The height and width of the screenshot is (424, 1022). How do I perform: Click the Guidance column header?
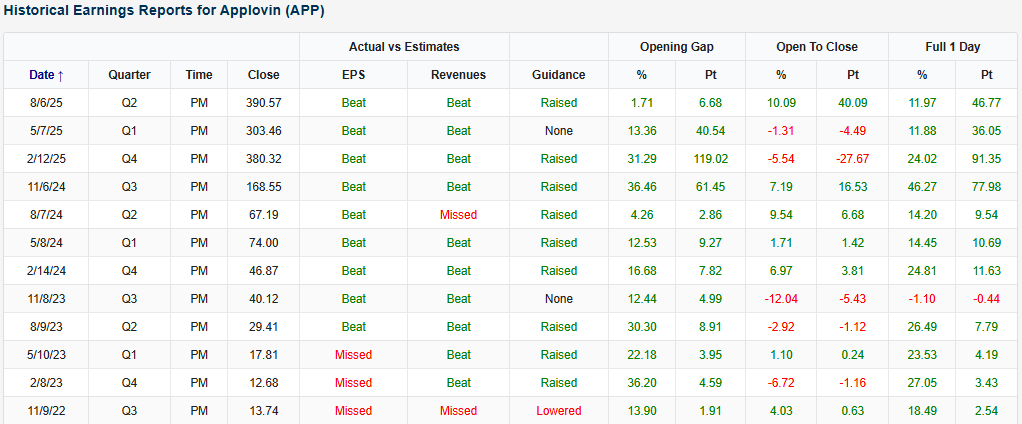558,75
